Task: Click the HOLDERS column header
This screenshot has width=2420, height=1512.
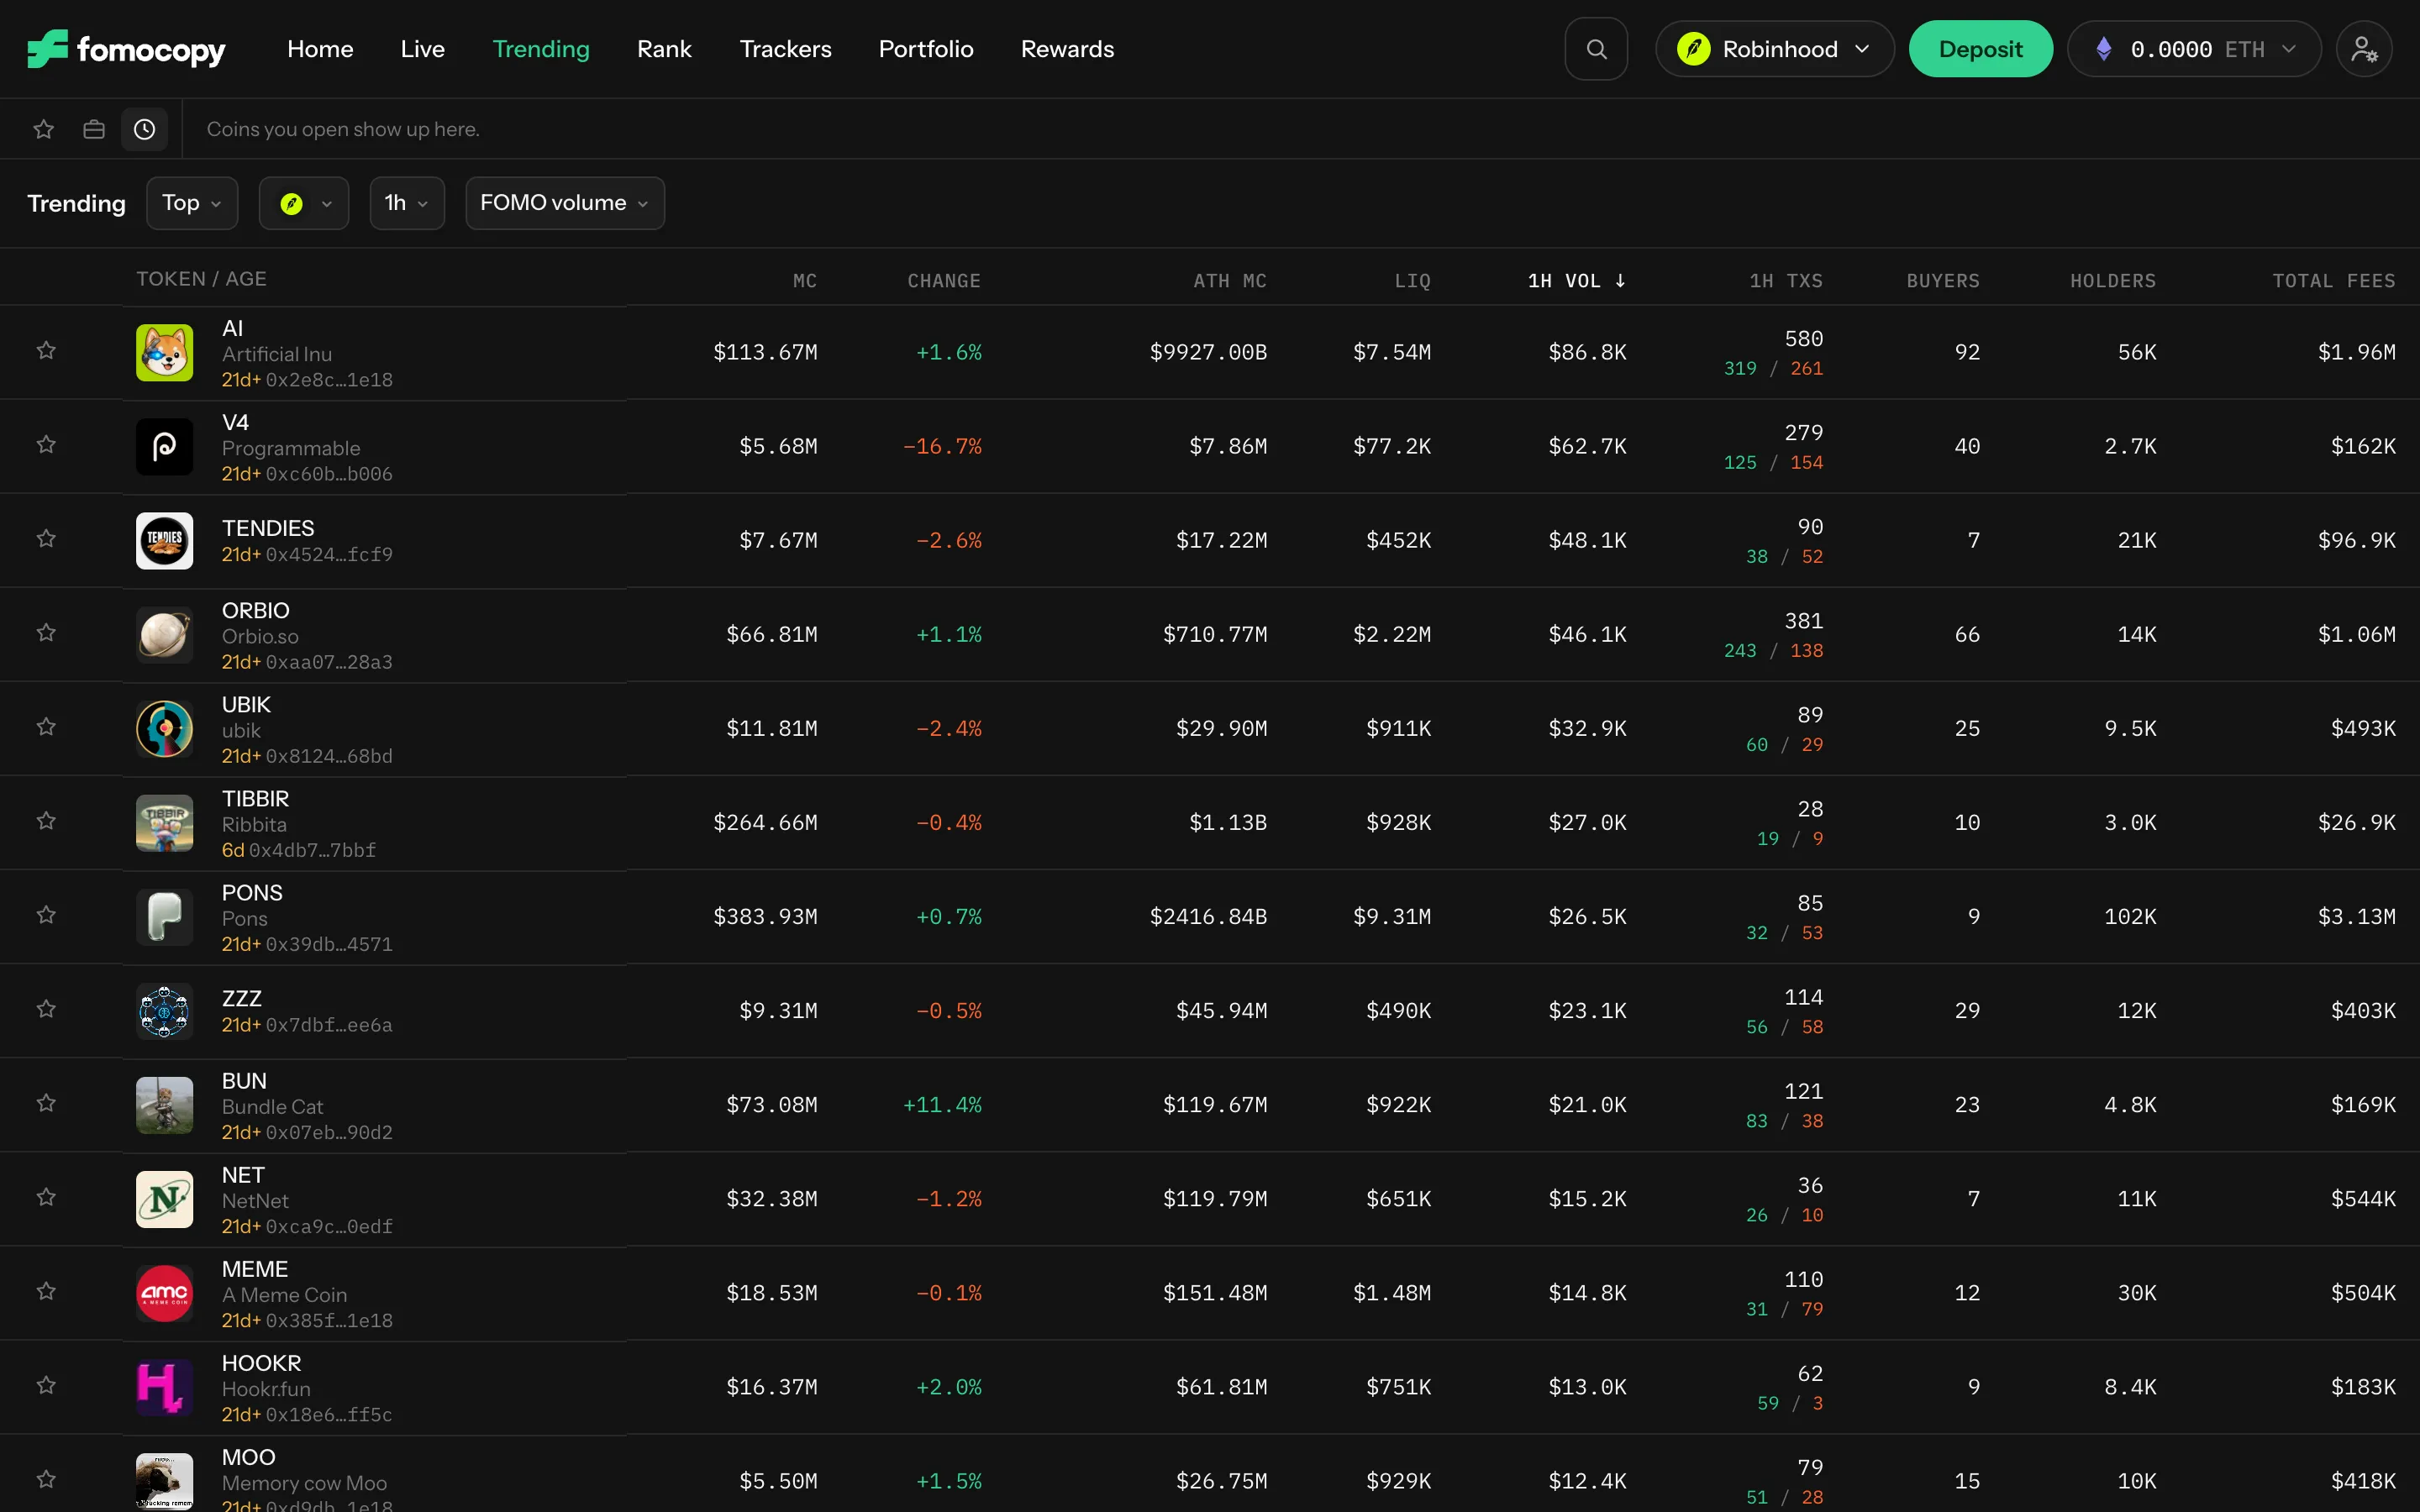Action: [2113, 281]
